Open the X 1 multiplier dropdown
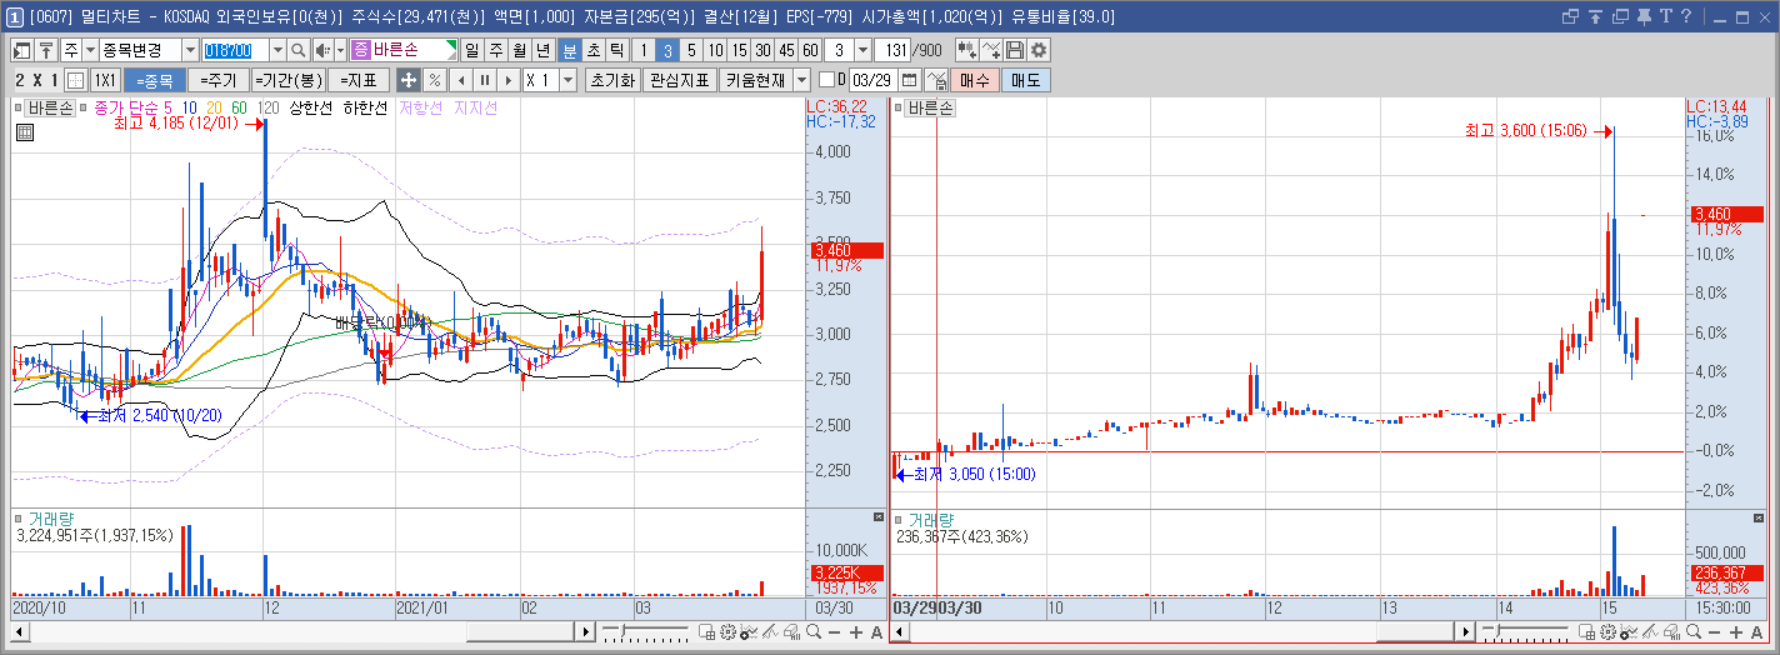Viewport: 1780px width, 655px height. coord(568,80)
